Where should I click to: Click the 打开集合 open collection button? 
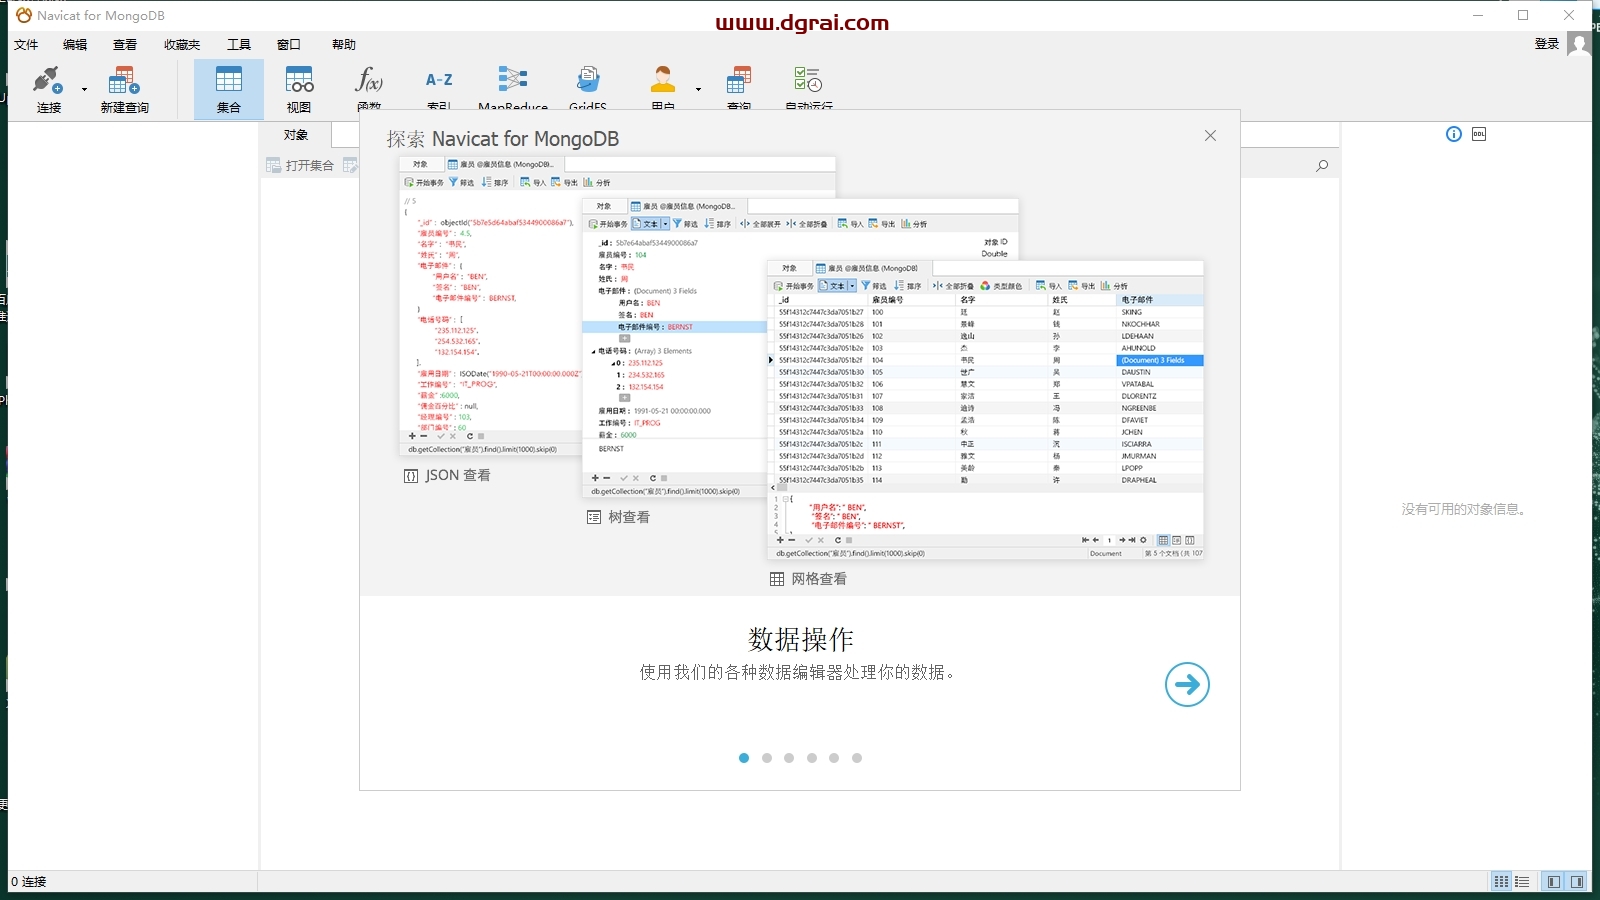(300, 165)
